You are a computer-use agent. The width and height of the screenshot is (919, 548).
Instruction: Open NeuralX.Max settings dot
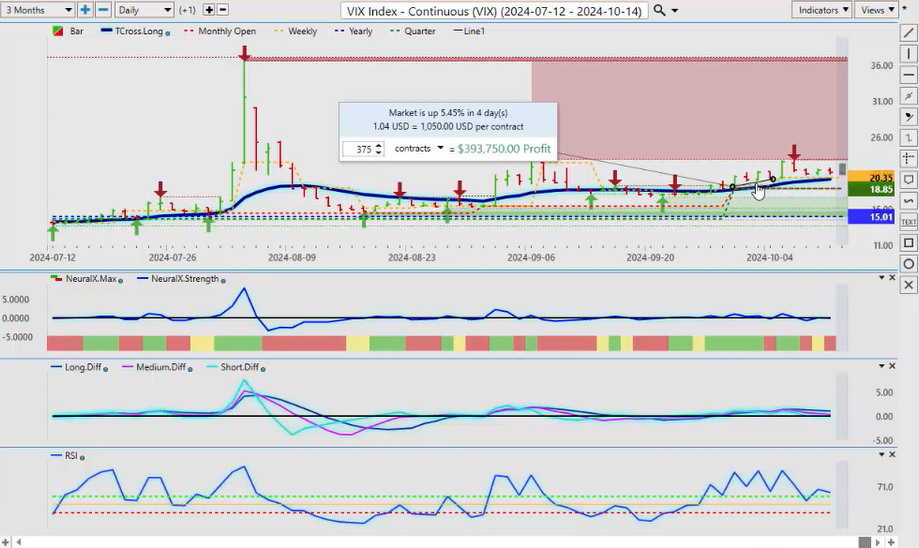click(x=121, y=281)
